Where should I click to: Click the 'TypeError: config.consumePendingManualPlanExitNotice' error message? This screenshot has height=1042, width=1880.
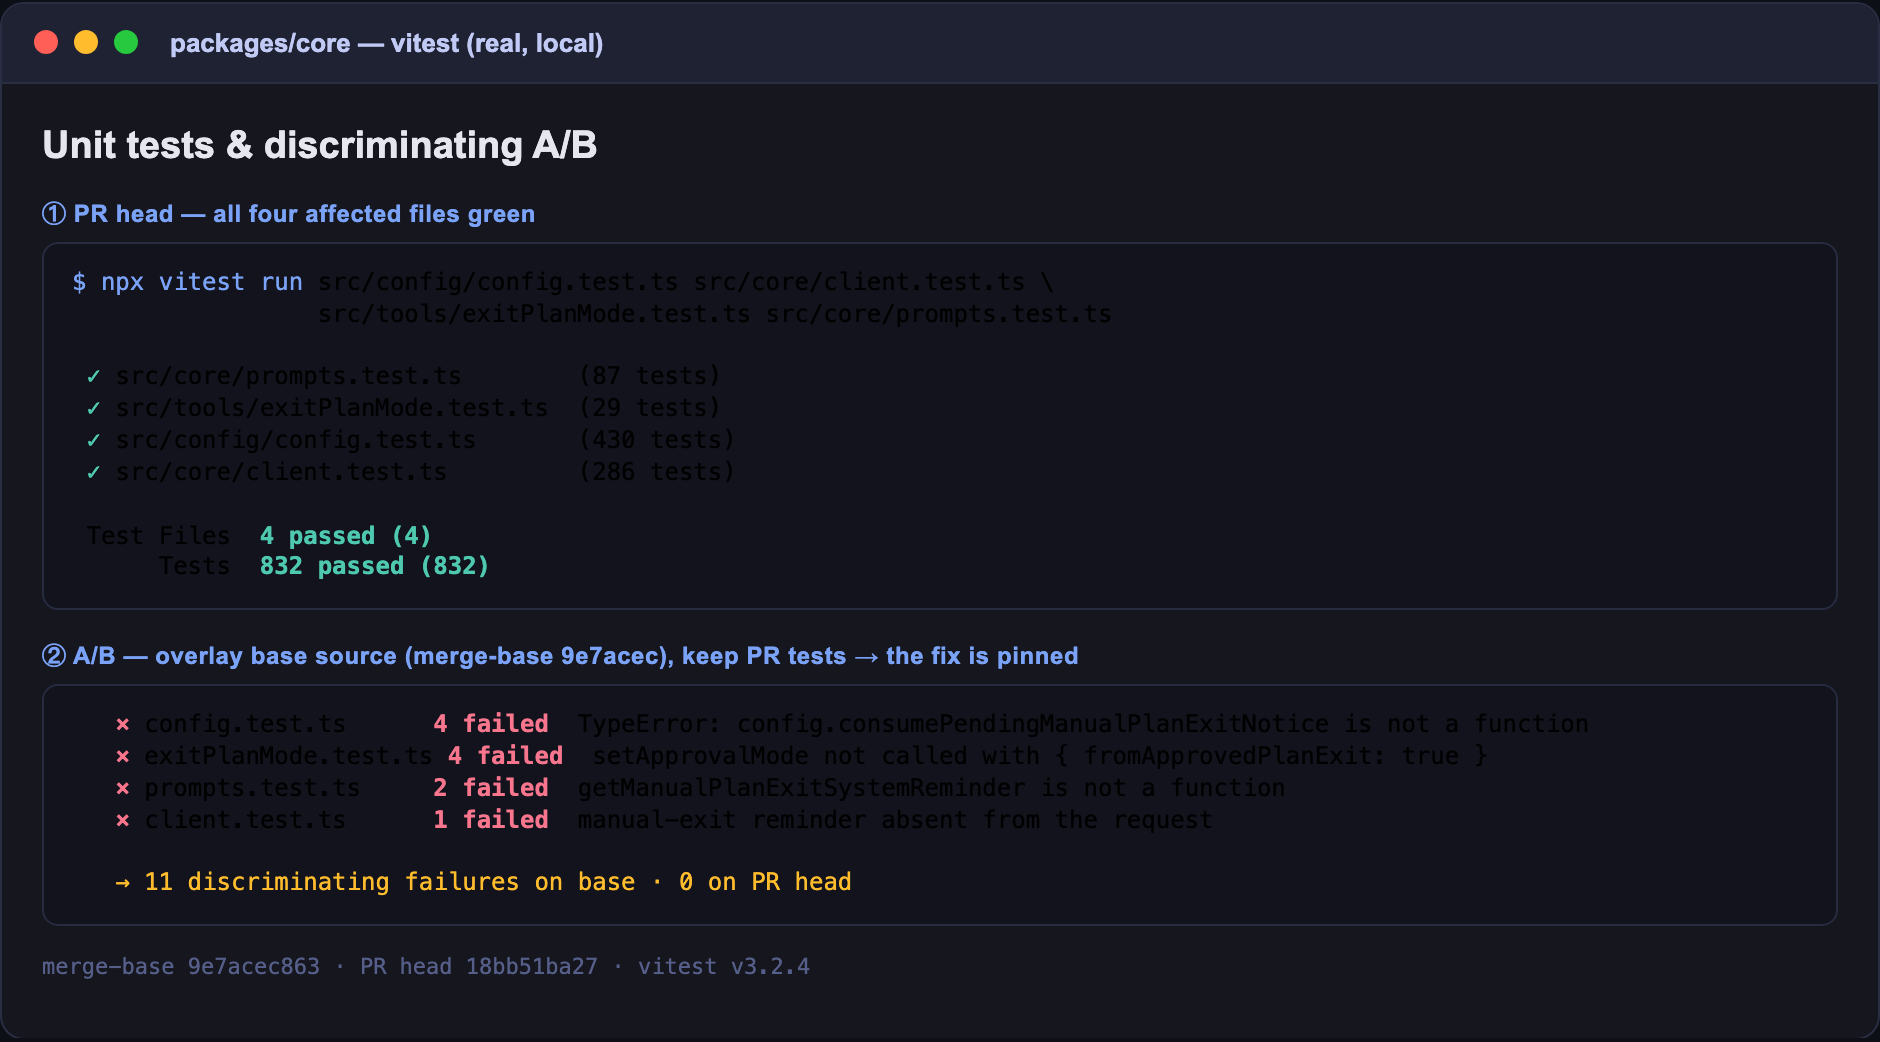[x=1083, y=725]
